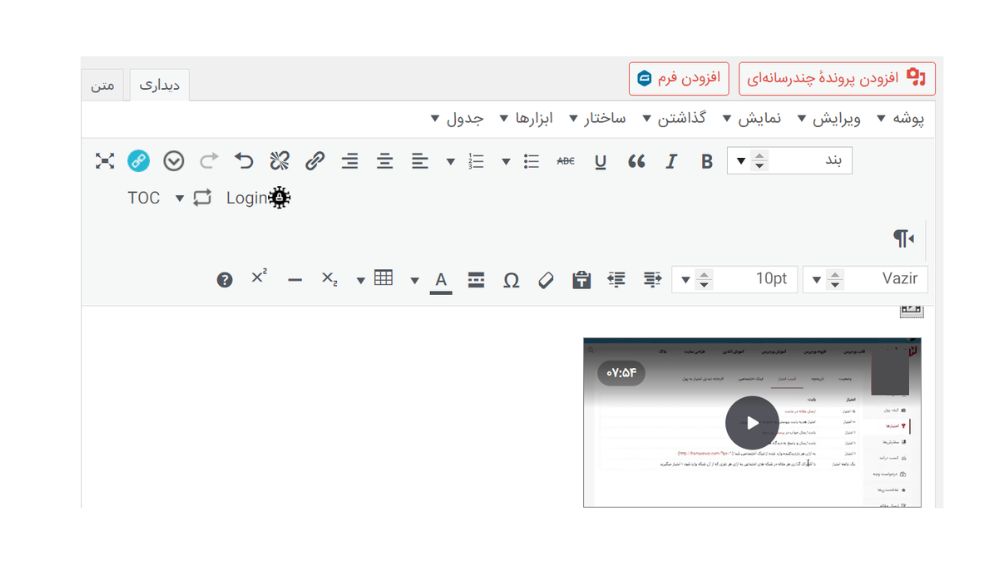Click the 07:54 duration badge on video
The height and width of the screenshot is (562, 1000).
621,373
